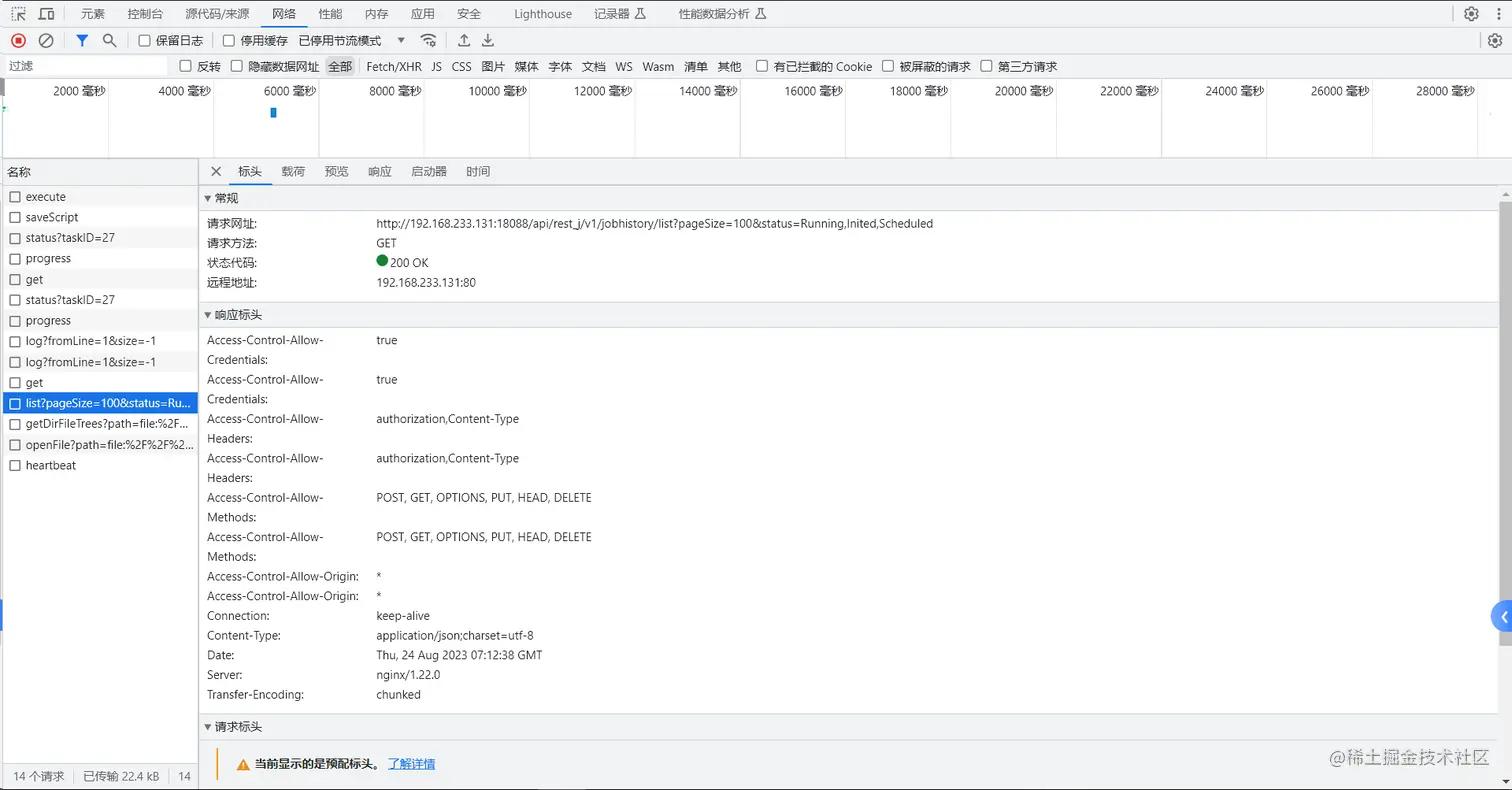The width and height of the screenshot is (1512, 790).
Task: Activate the inspect element picker icon
Action: click(x=18, y=14)
